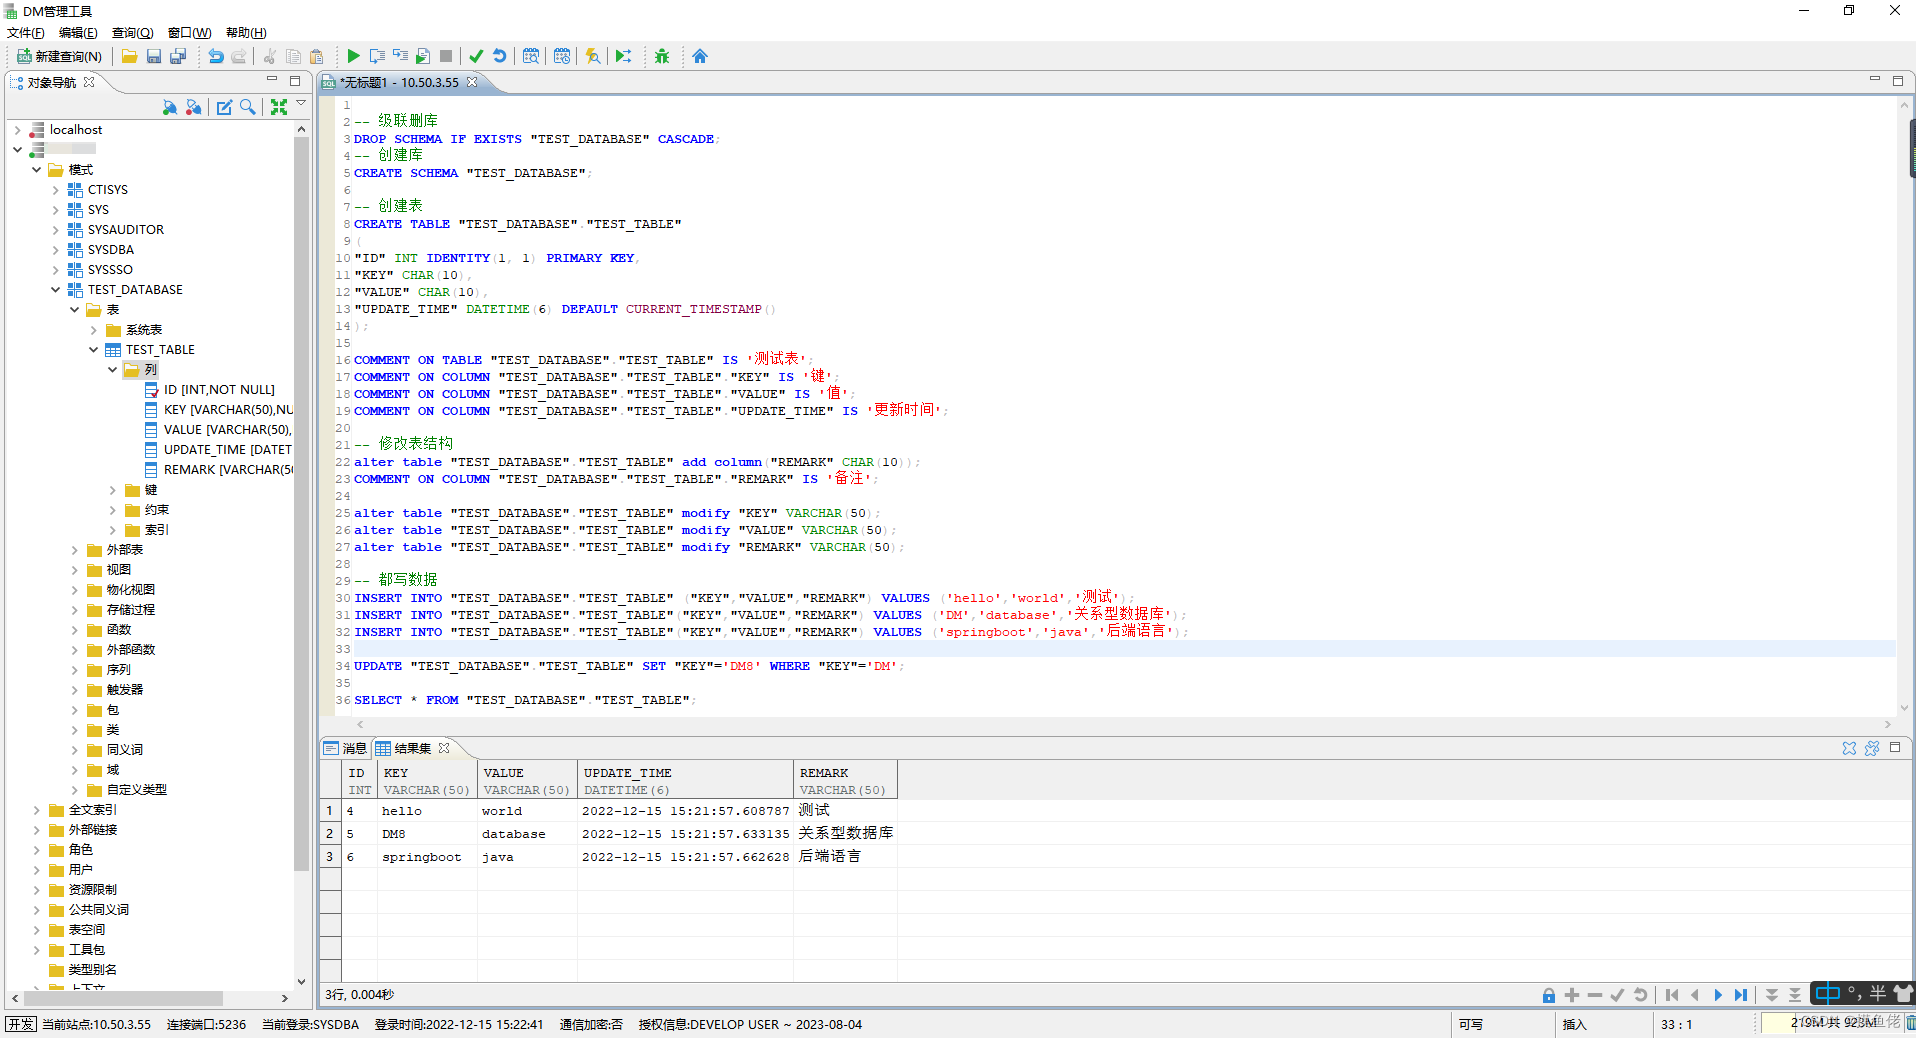1916x1038 pixels.
Task: Maximize the results panel via square icon
Action: pyautogui.click(x=1895, y=748)
